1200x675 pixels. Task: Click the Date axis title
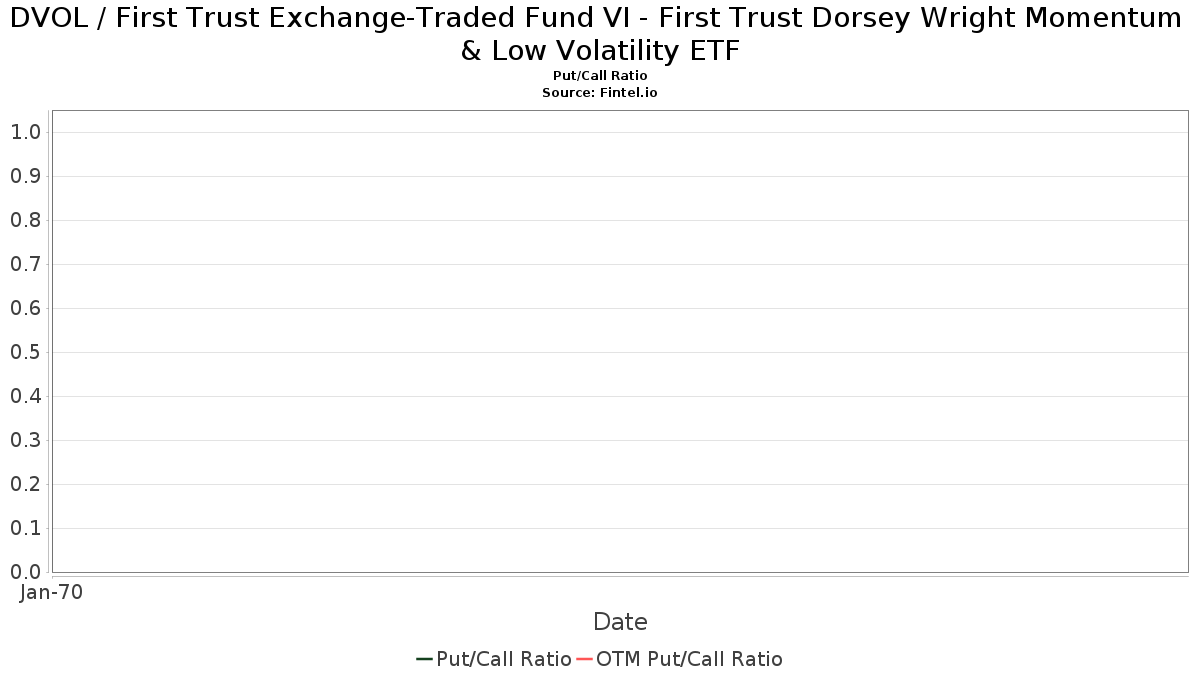coord(620,622)
